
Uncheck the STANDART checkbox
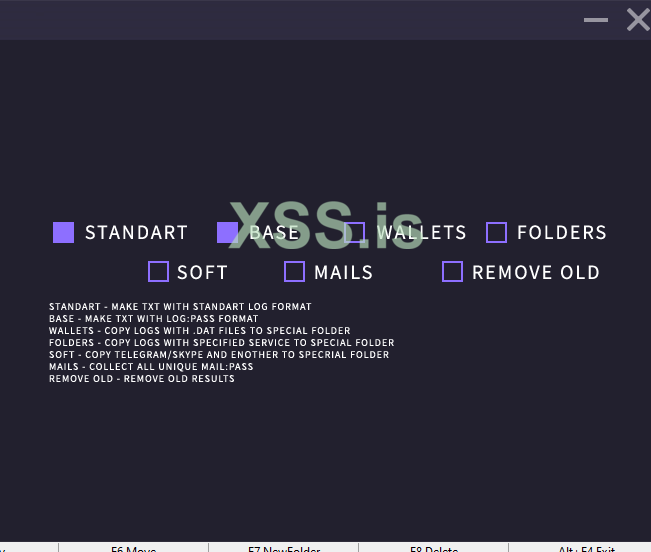pyautogui.click(x=64, y=232)
